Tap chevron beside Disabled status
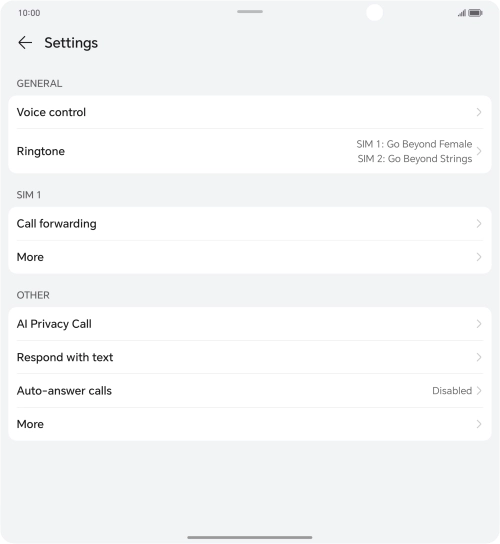 479,391
